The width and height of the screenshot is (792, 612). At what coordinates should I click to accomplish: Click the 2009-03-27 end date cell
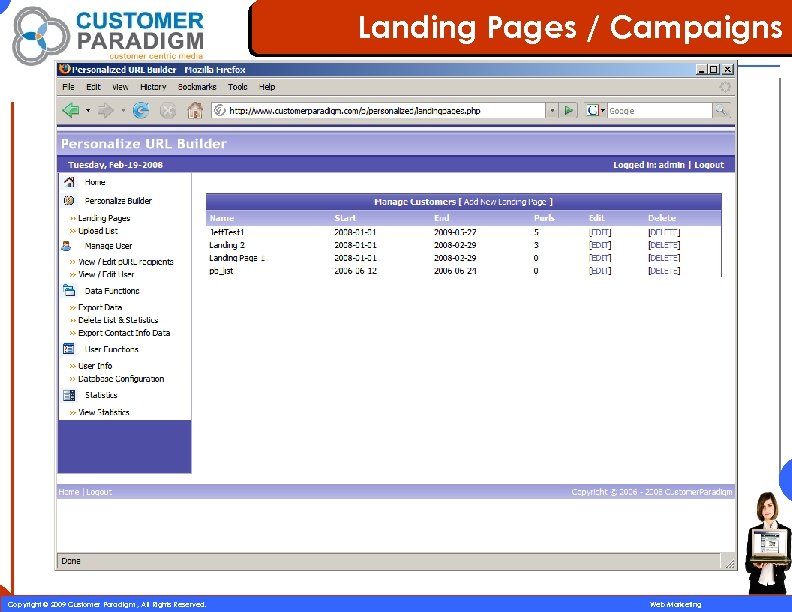(455, 232)
